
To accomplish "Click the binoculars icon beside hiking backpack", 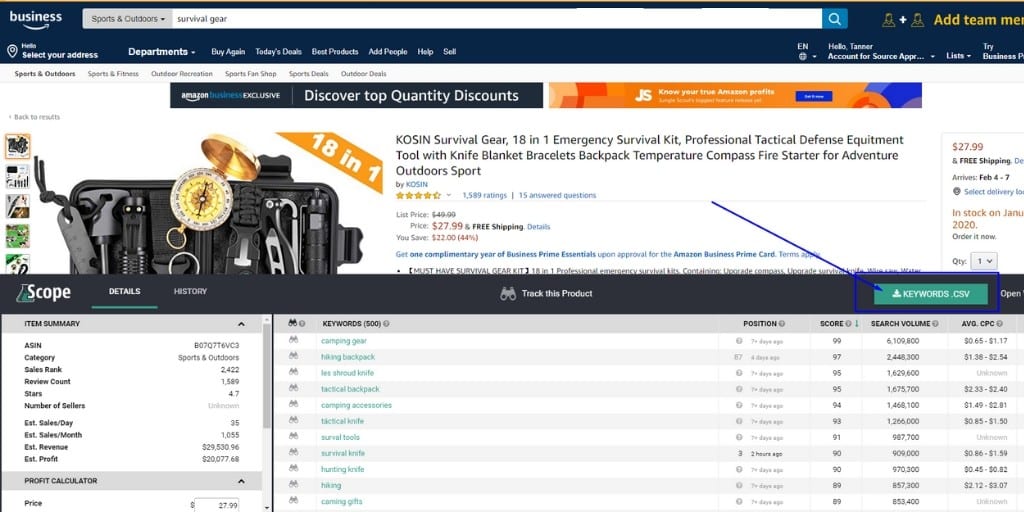I will 293,357.
